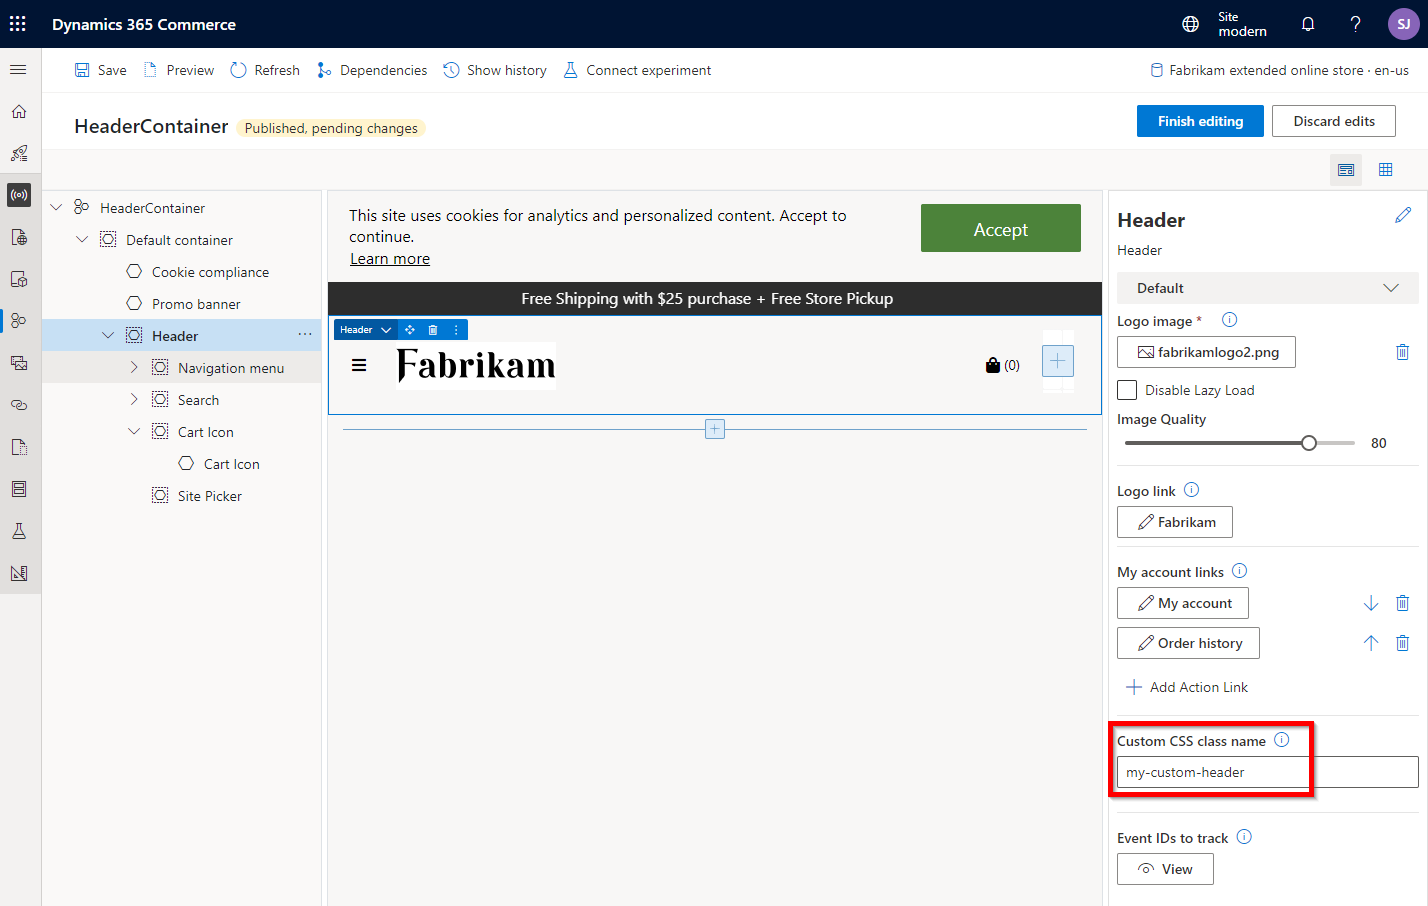
Task: Click the pencil edit icon beside the Header panel title
Action: [1403, 214]
